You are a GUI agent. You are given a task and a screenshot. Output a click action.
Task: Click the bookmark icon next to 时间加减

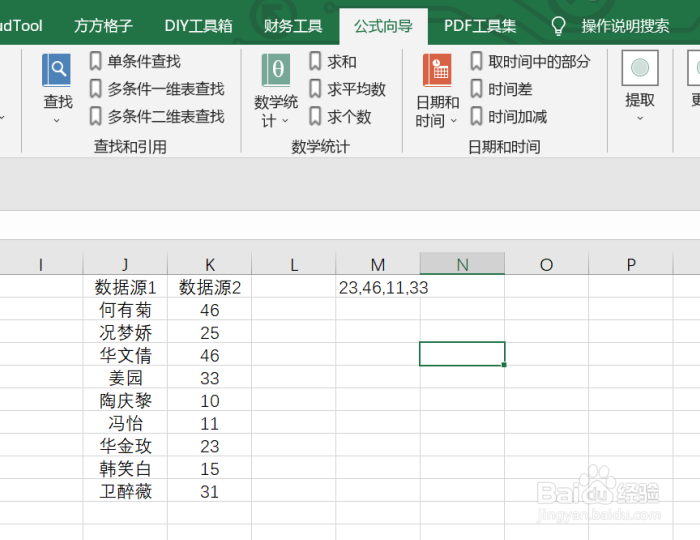pyautogui.click(x=476, y=116)
